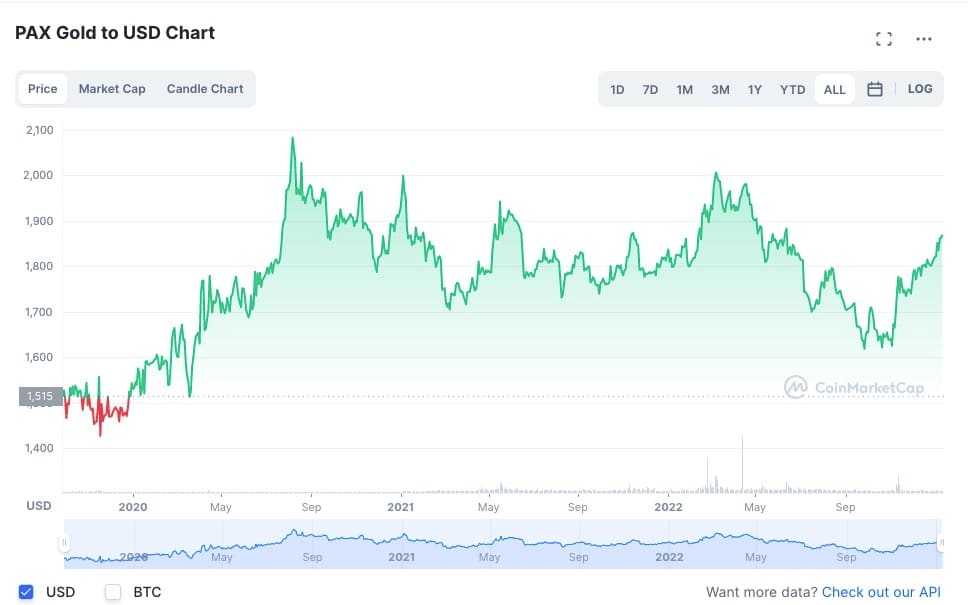Select the 1Y time range
The image size is (968, 605).
[x=755, y=89]
